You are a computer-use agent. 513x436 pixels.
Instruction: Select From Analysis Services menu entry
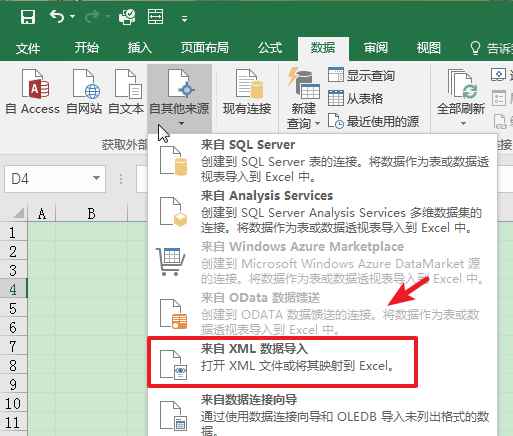tap(322, 212)
